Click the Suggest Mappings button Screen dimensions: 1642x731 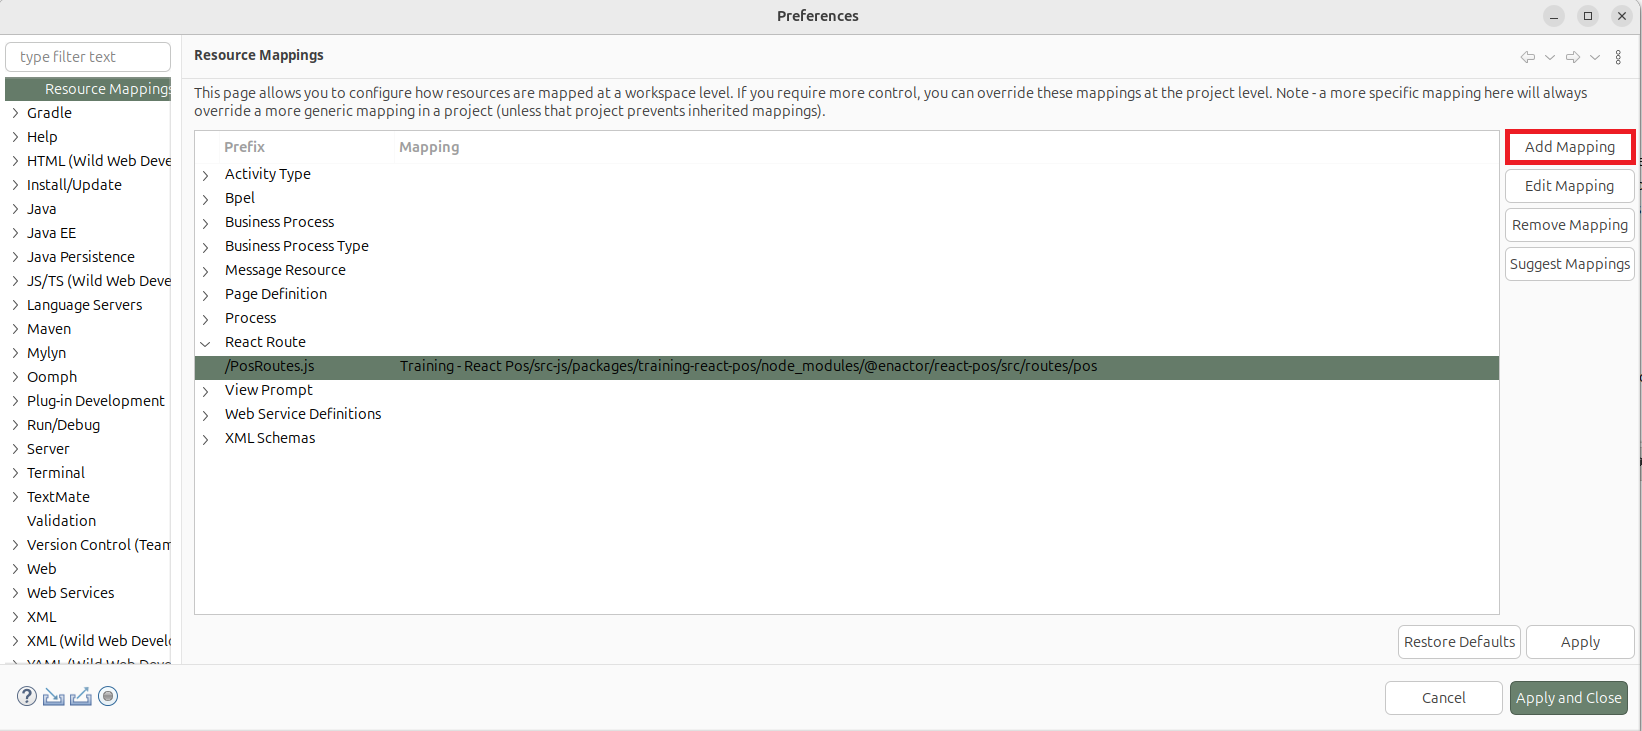pyautogui.click(x=1569, y=264)
